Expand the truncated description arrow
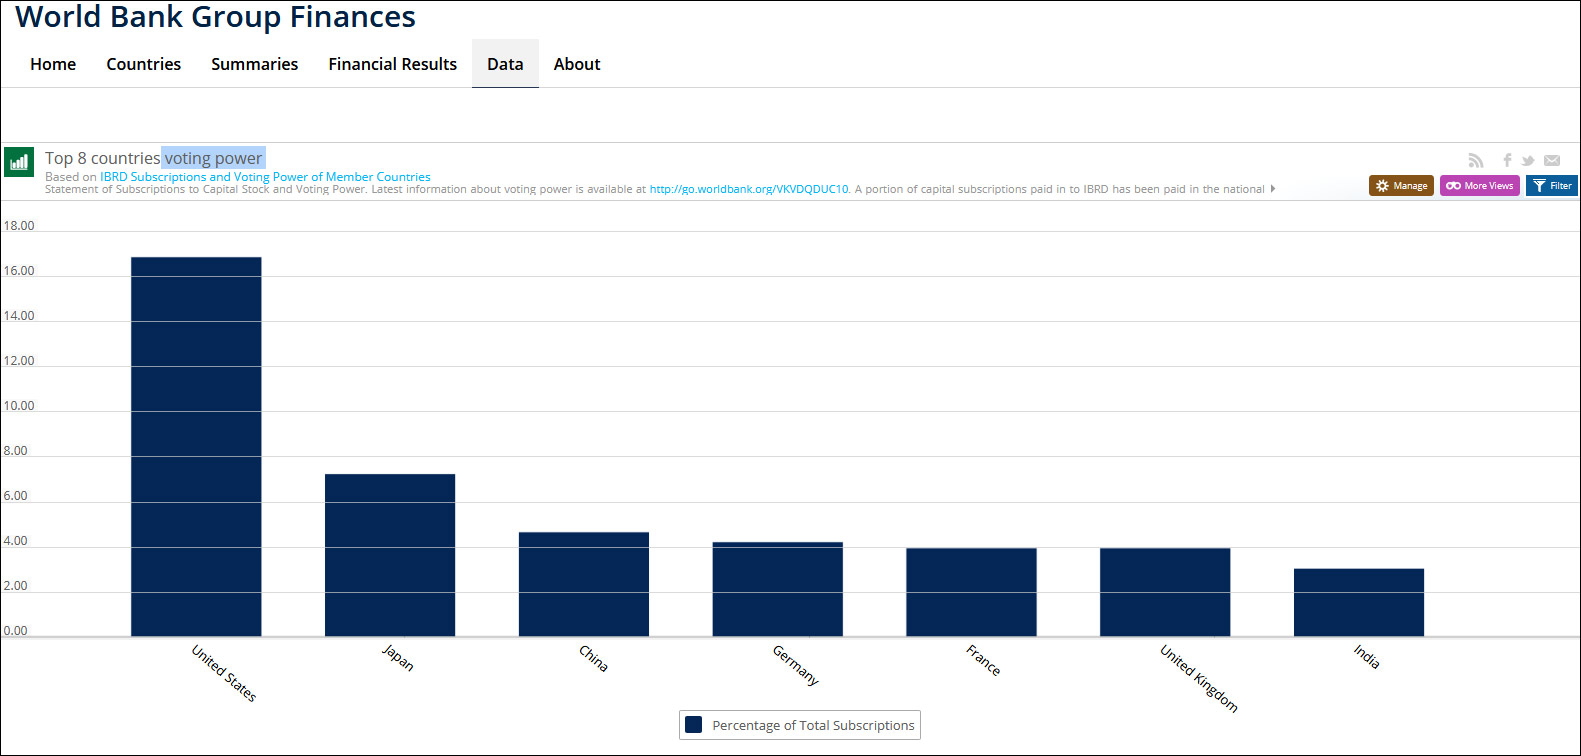The image size is (1581, 756). click(1273, 189)
